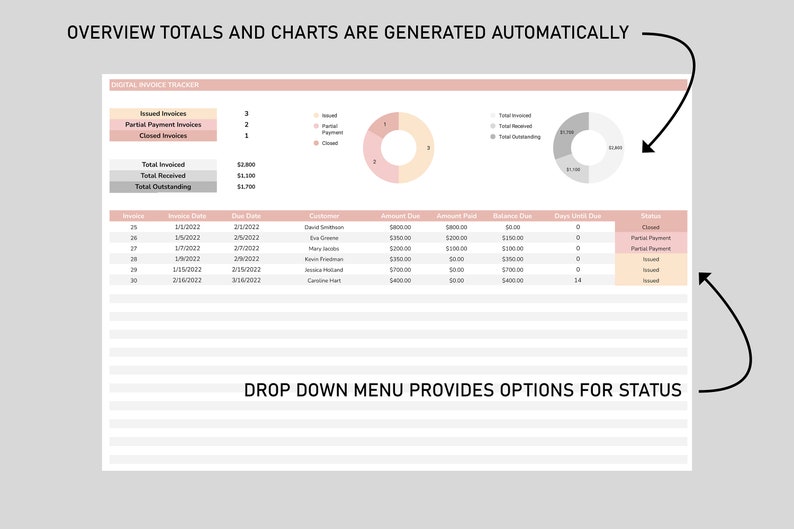Click the Status column header
The height and width of the screenshot is (529, 794).
(x=651, y=216)
